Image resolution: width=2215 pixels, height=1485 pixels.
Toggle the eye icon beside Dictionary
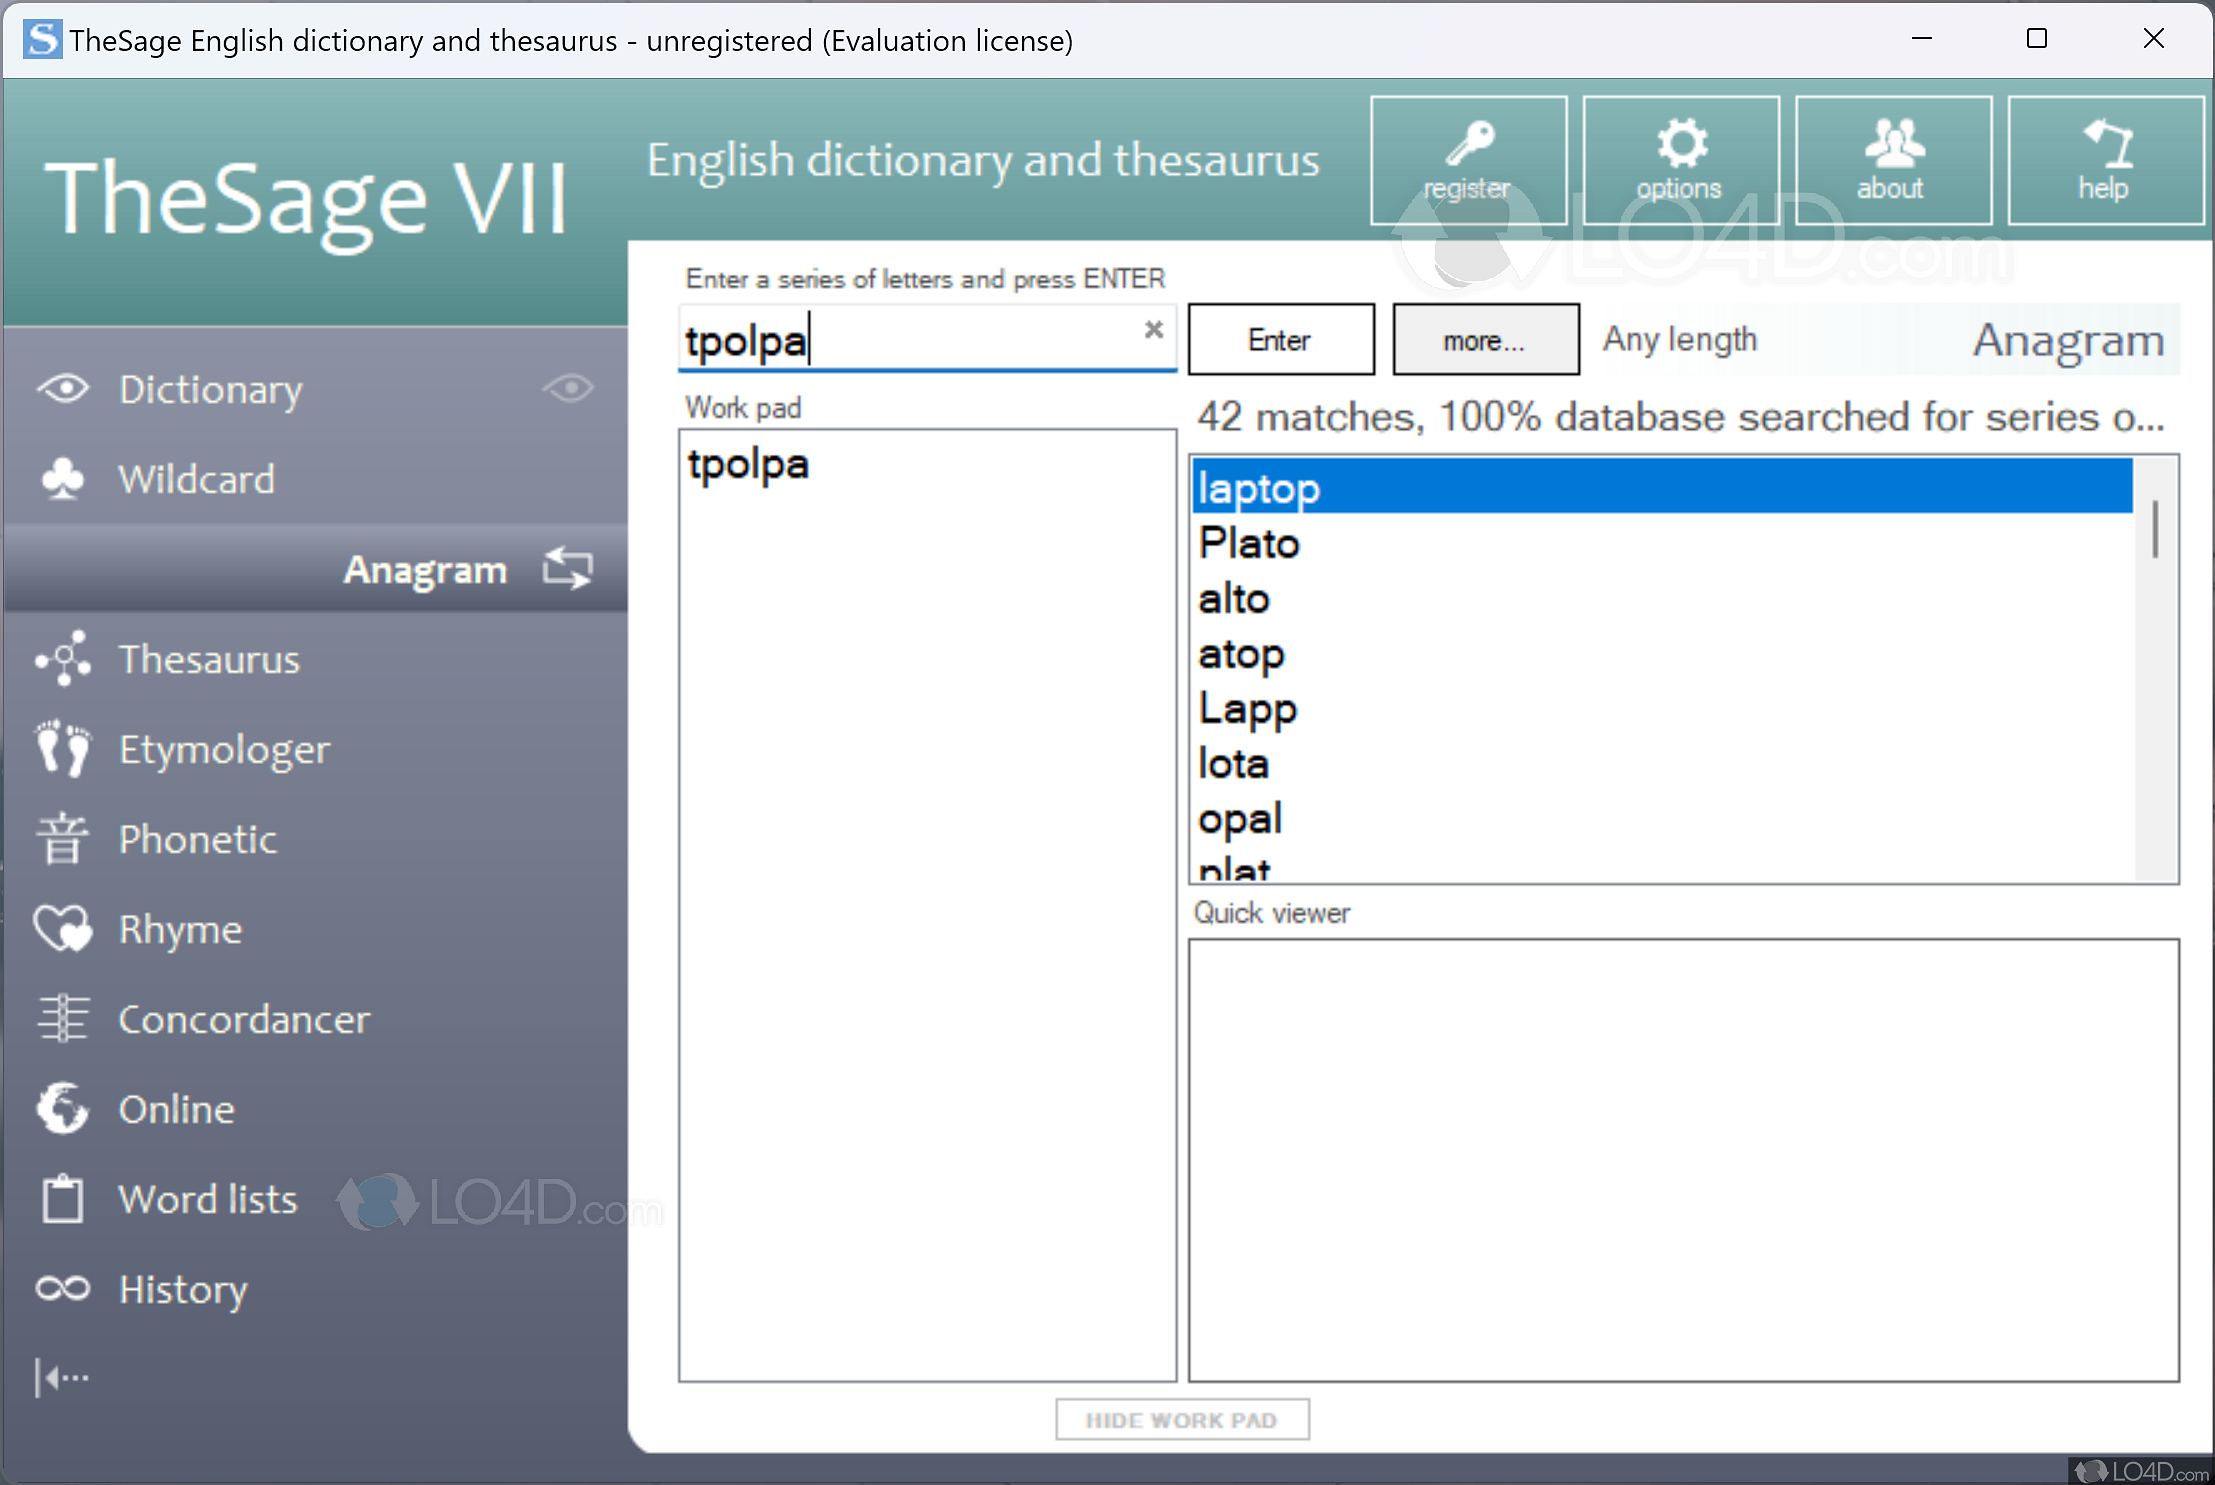click(570, 388)
